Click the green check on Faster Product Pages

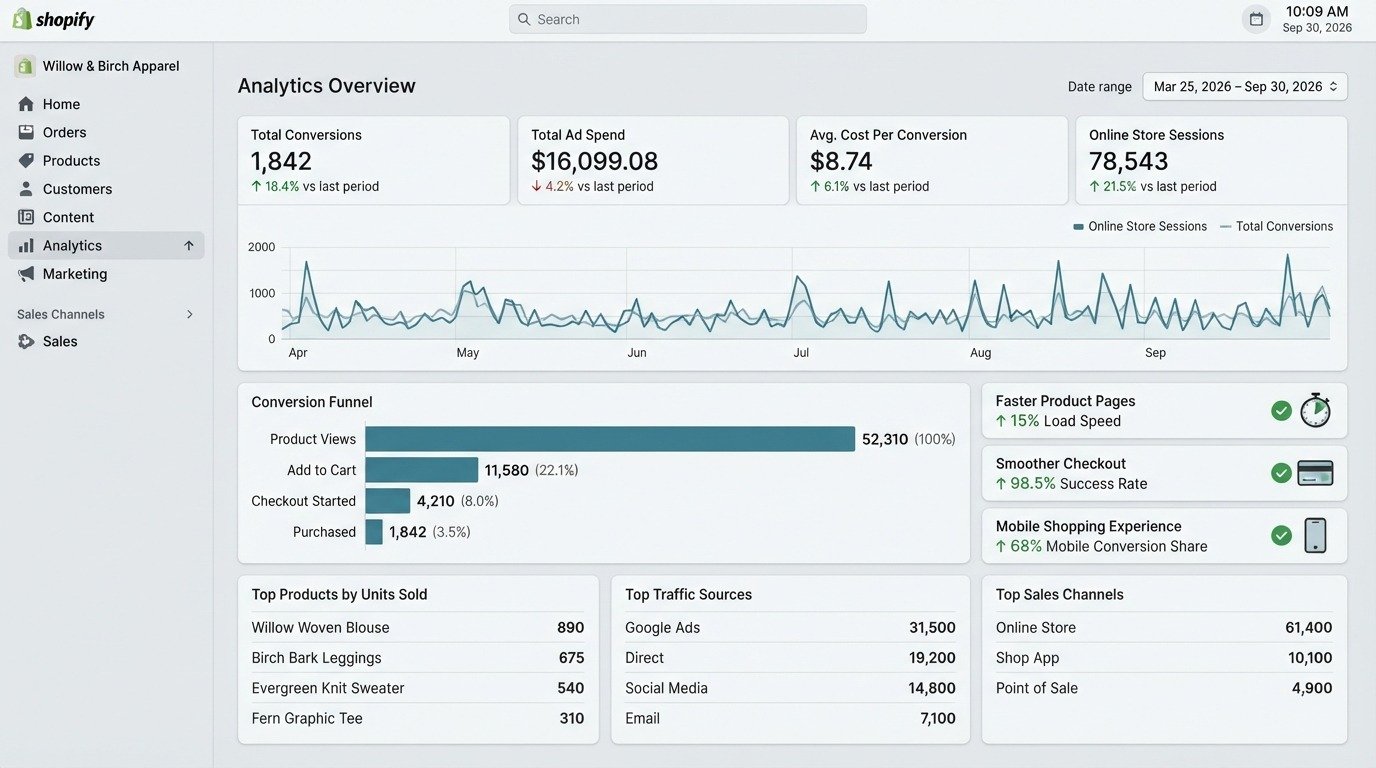click(x=1281, y=410)
